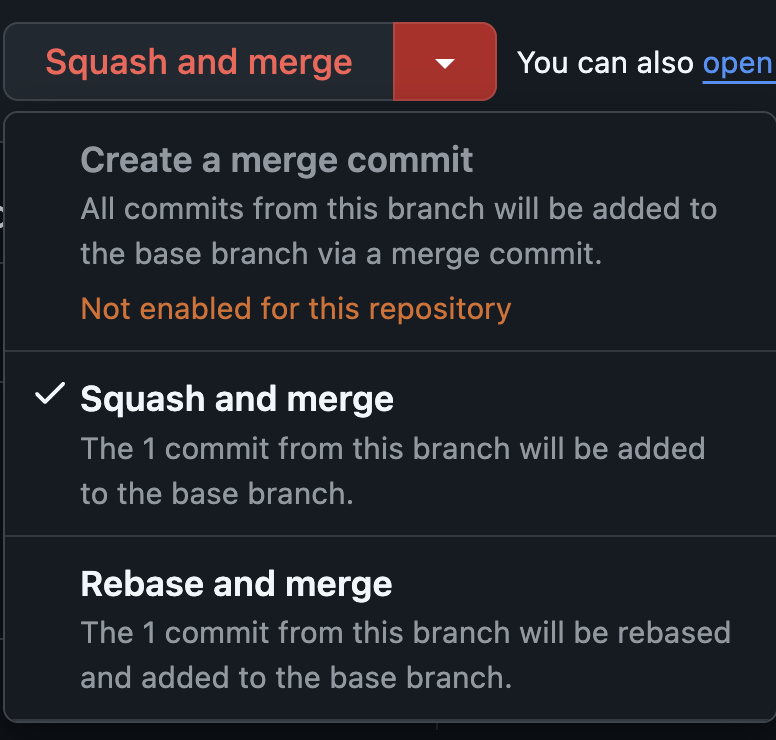This screenshot has width=776, height=740.
Task: Click the divider above the Squash and merge option
Action: (390, 351)
